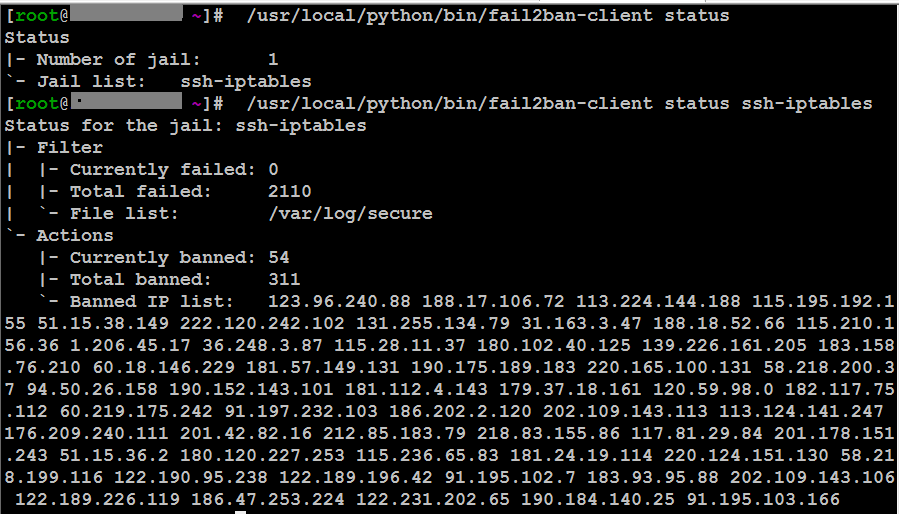
Task: Click banned IP 188.17.106.72
Action: 493,301
